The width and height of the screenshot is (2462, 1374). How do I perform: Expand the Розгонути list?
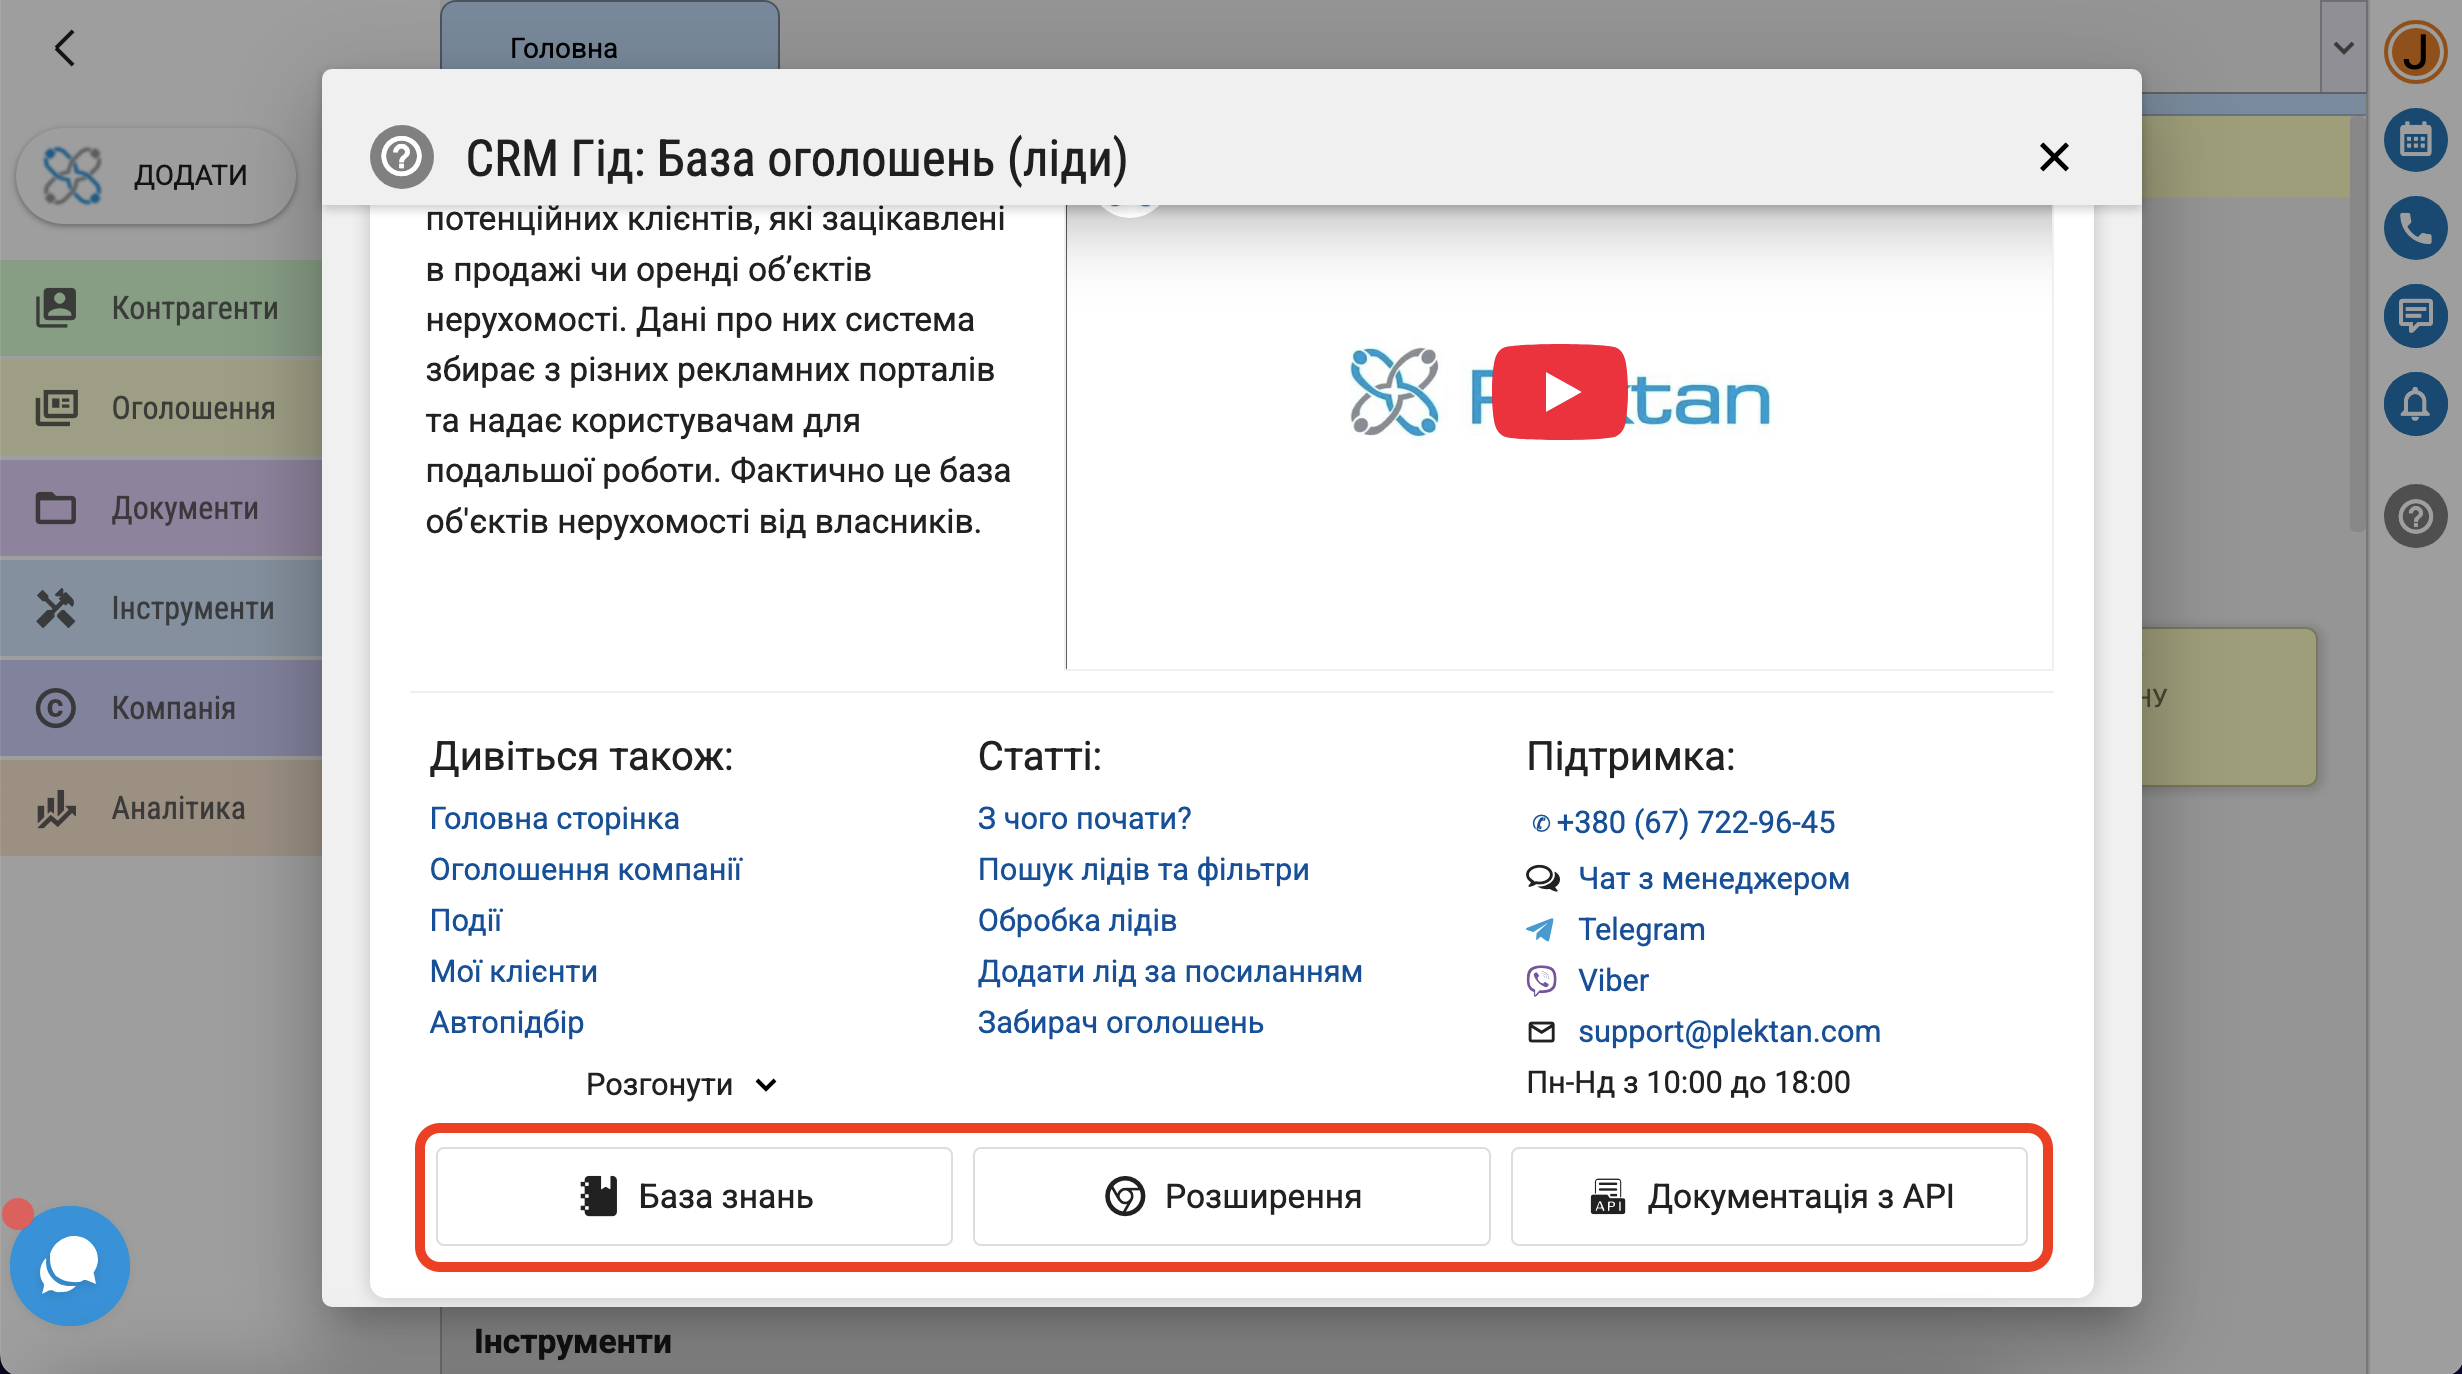click(681, 1084)
